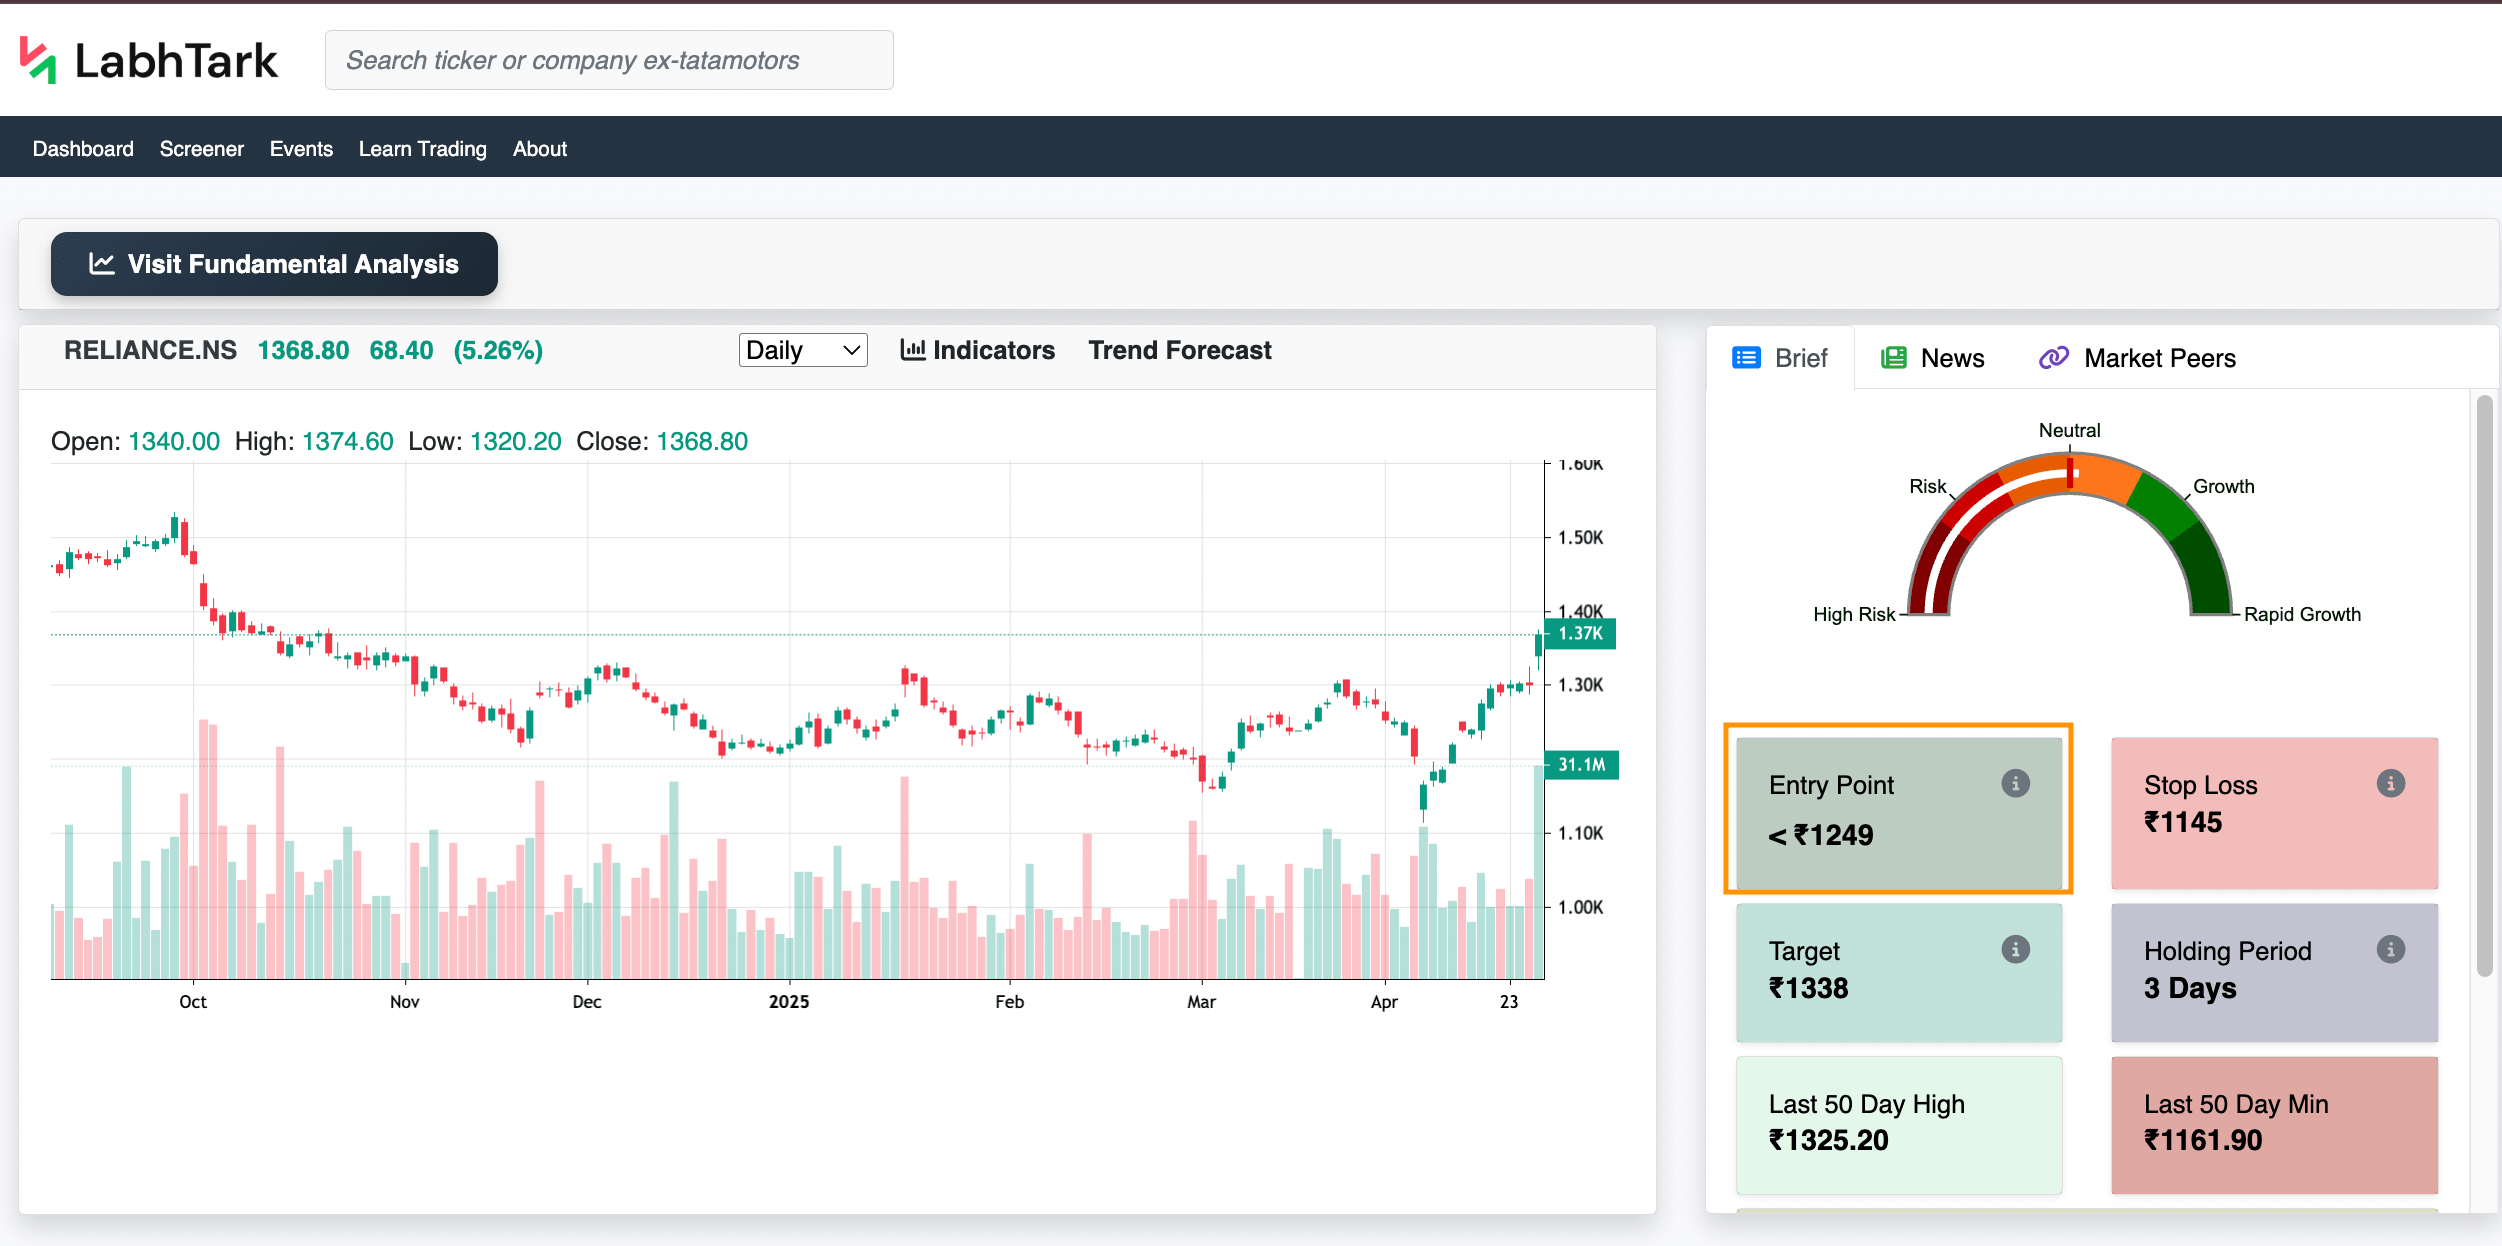Open Learn Trading from navigation
Viewport: 2502px width, 1246px height.
[422, 148]
